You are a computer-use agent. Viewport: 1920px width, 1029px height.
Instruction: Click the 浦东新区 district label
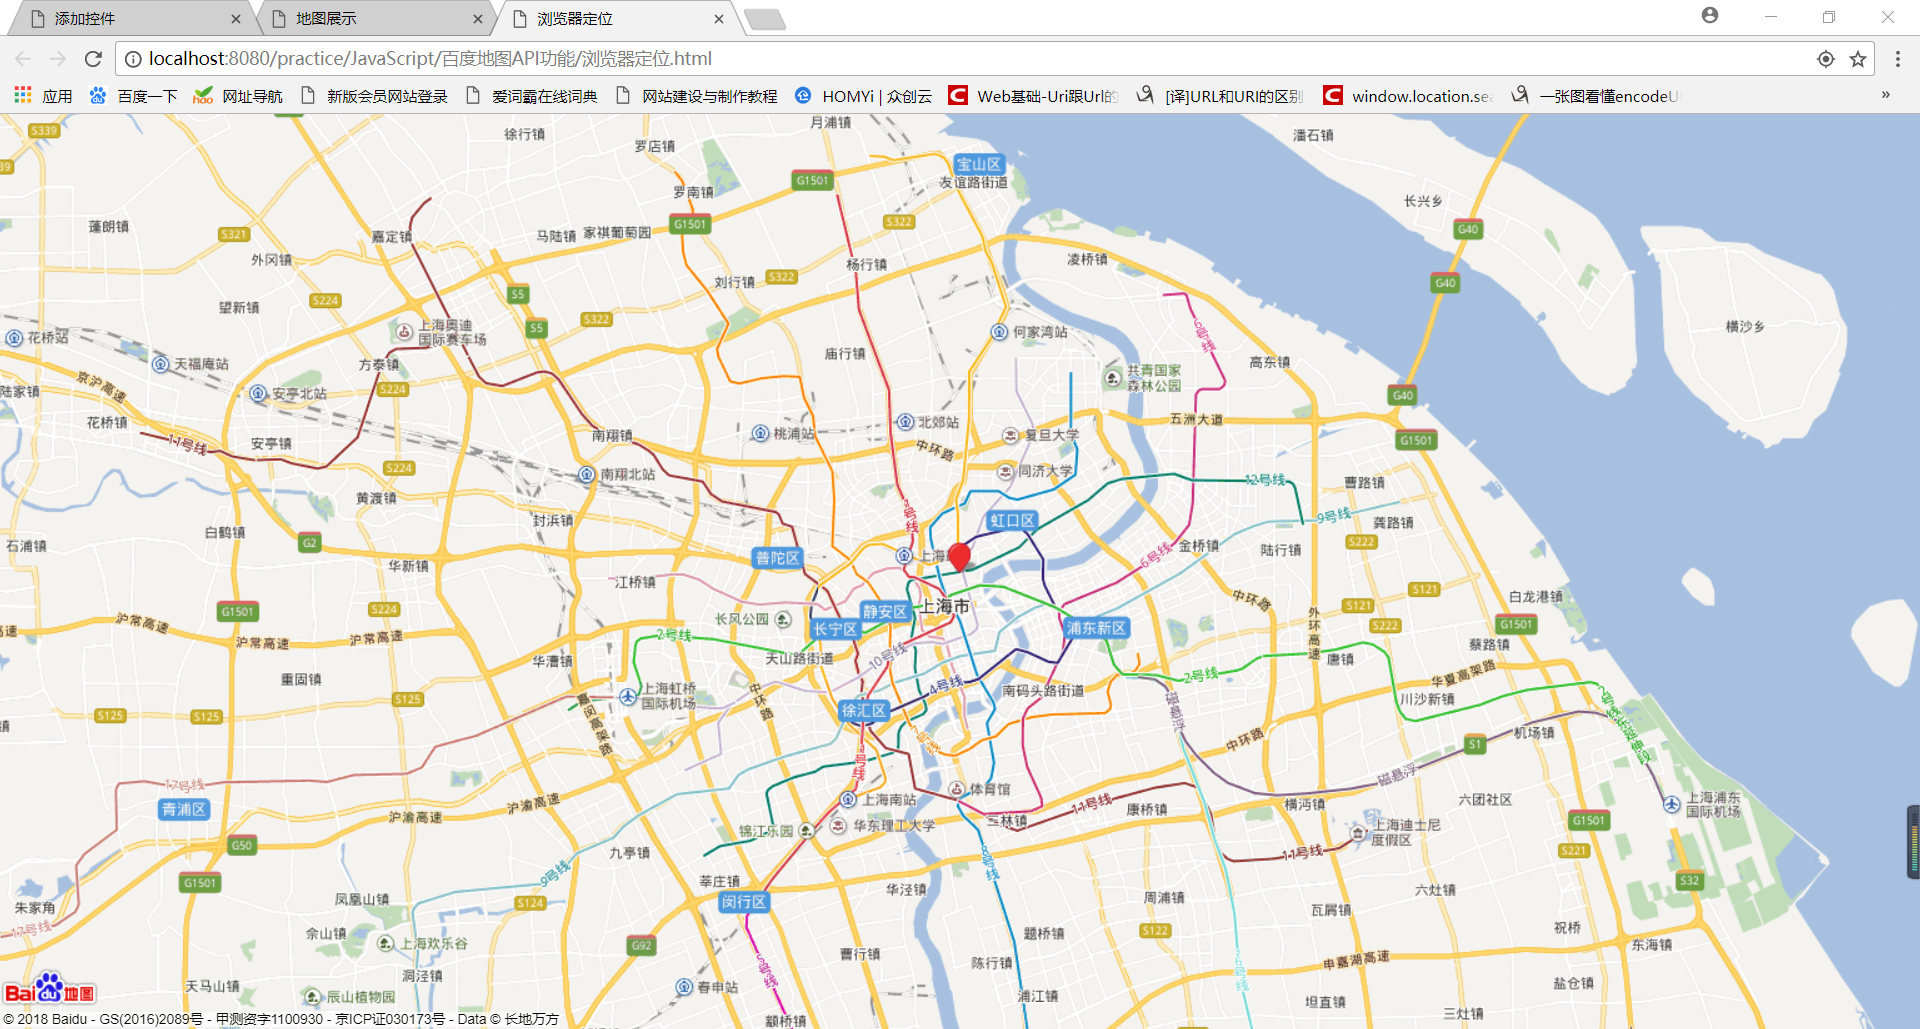click(x=1096, y=628)
